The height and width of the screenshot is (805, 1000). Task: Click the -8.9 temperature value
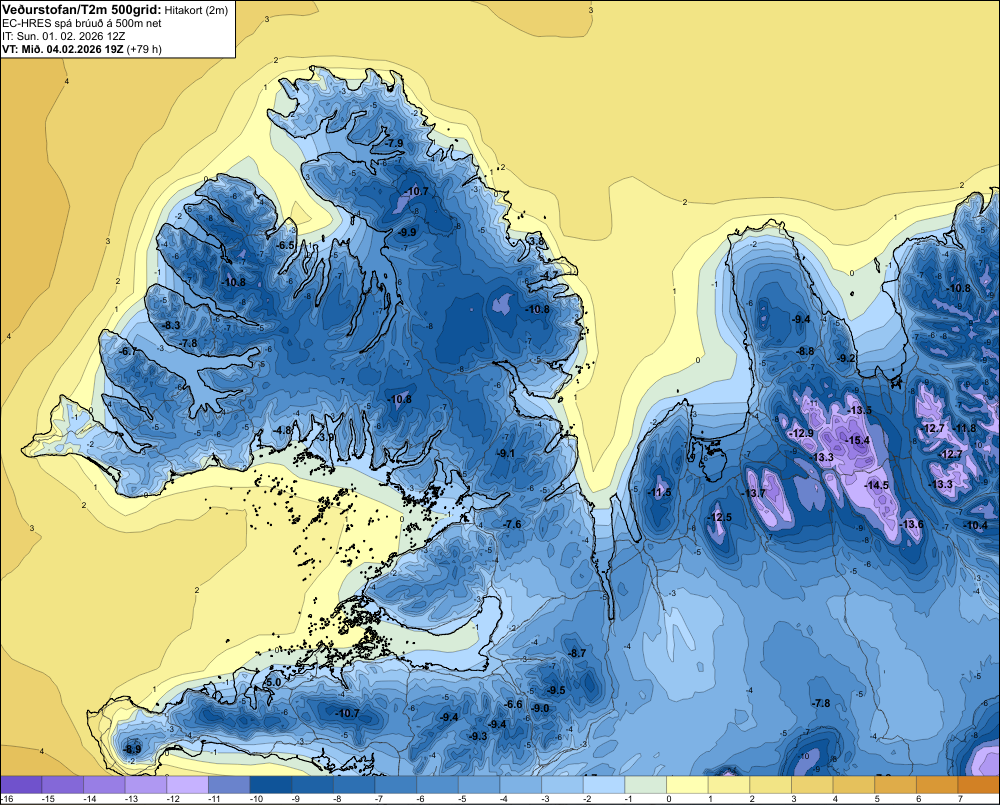[x=132, y=749]
